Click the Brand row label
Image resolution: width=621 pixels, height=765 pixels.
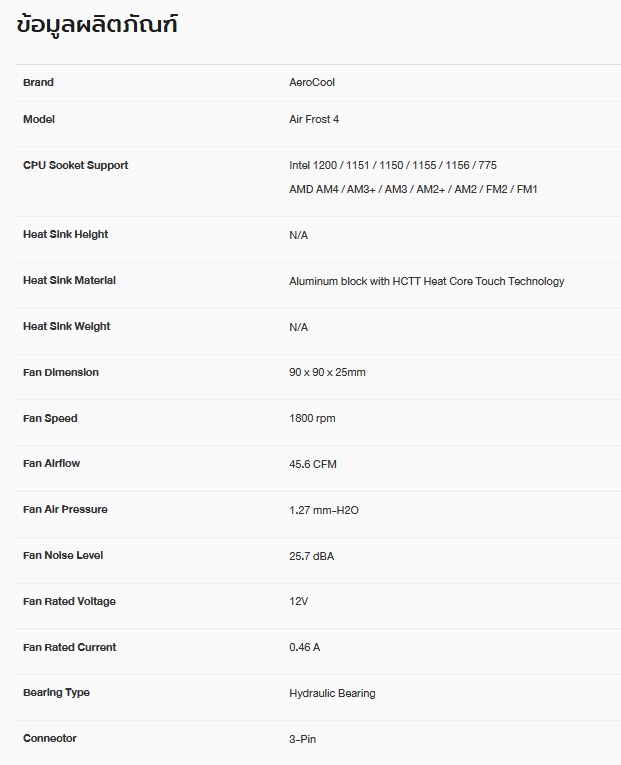click(x=38, y=82)
